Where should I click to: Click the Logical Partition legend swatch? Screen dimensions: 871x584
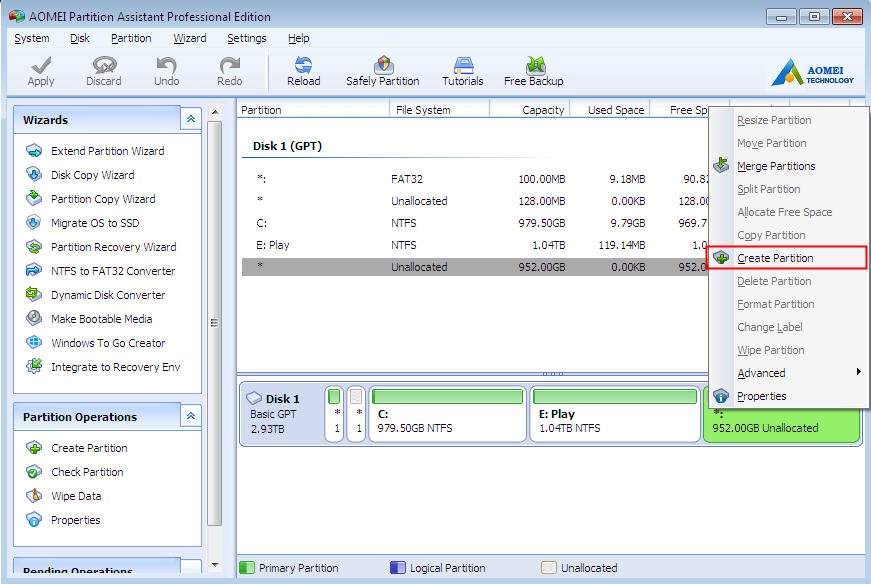398,567
